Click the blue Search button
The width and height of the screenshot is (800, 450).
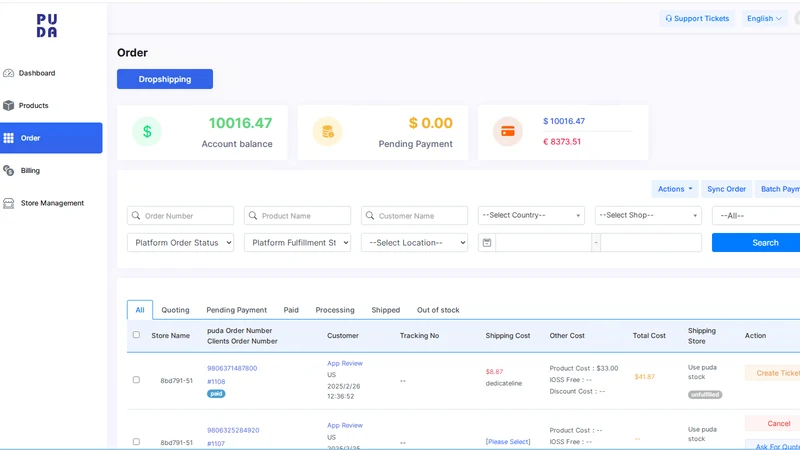click(756, 243)
